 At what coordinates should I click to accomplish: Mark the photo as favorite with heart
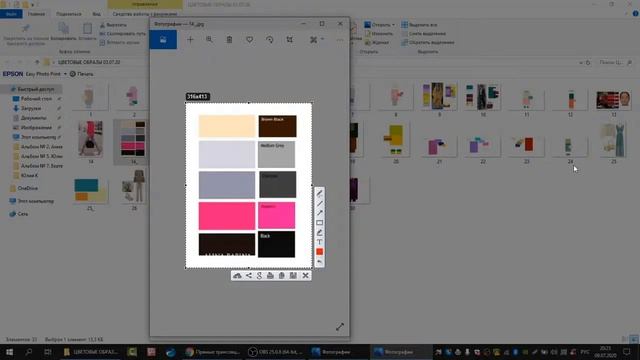(249, 40)
